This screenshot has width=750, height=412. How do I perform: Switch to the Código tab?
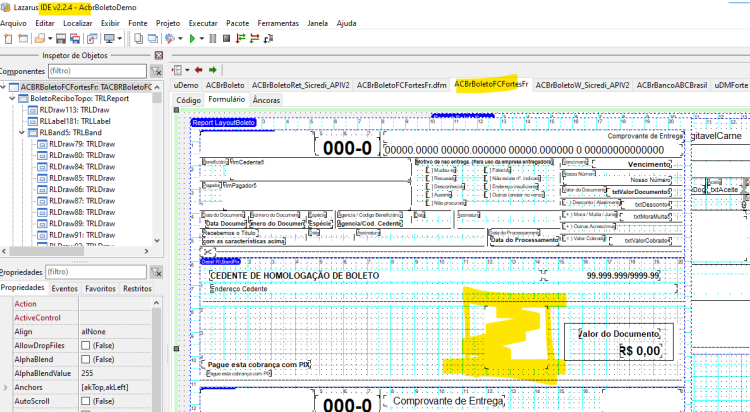[x=188, y=100]
